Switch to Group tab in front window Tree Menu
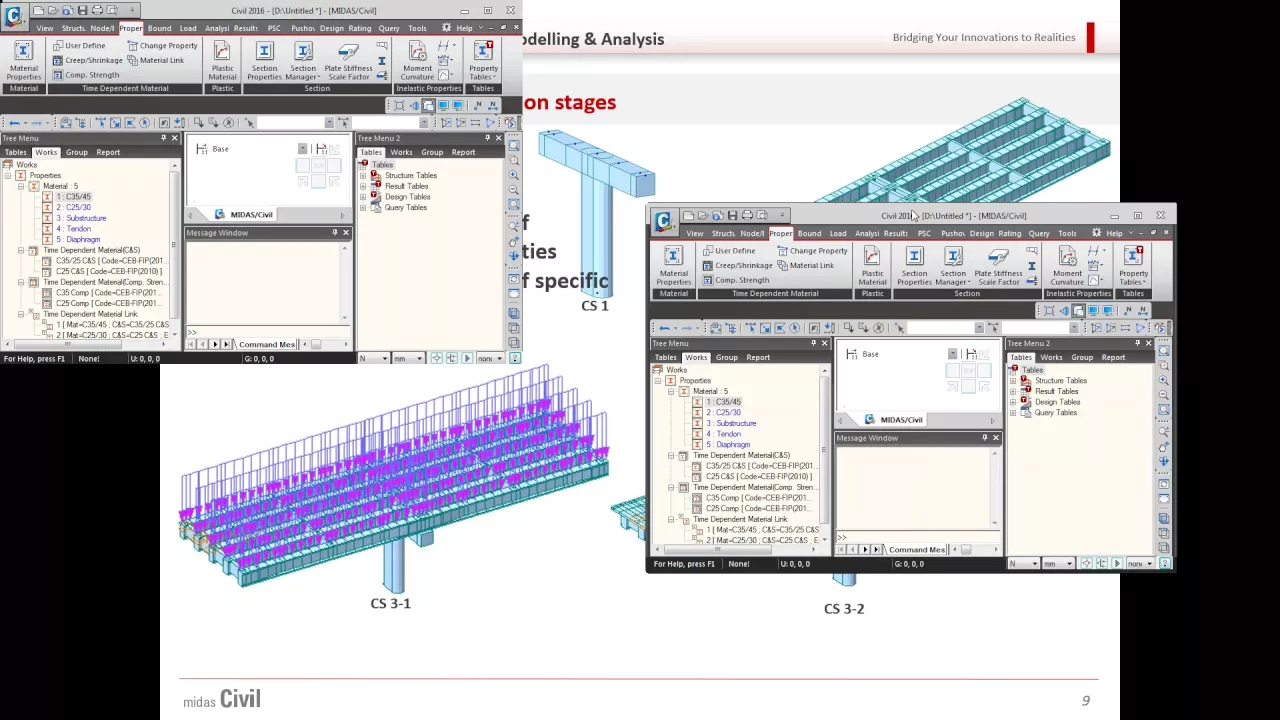 point(727,358)
